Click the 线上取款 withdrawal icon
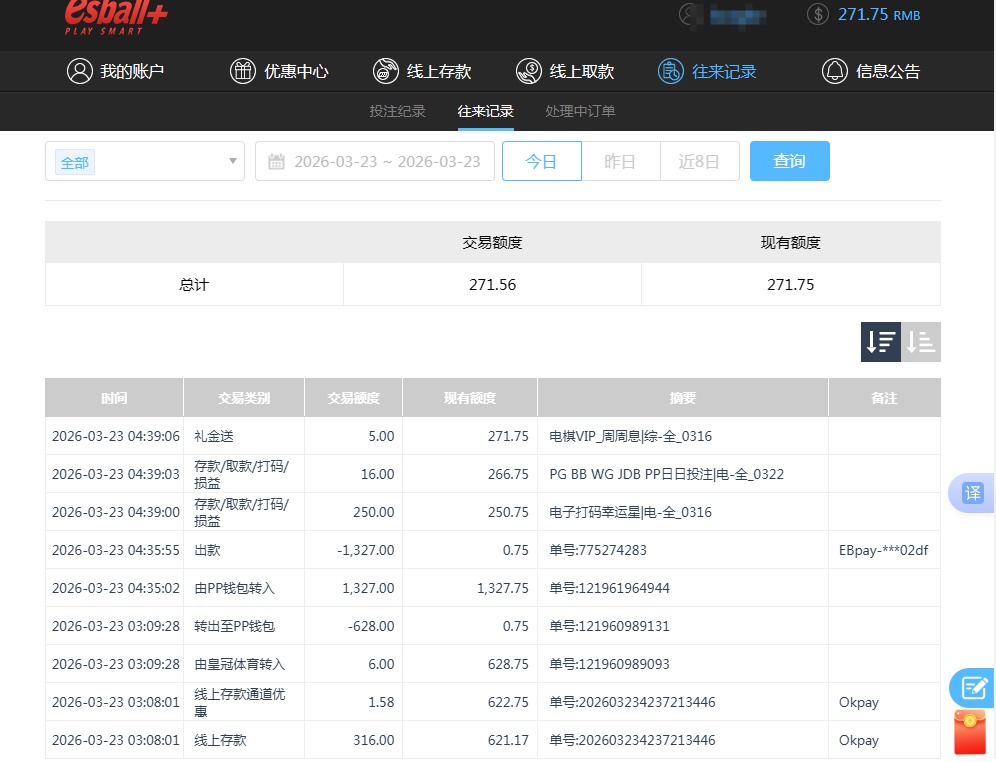Viewport: 996px width, 762px height. tap(528, 71)
